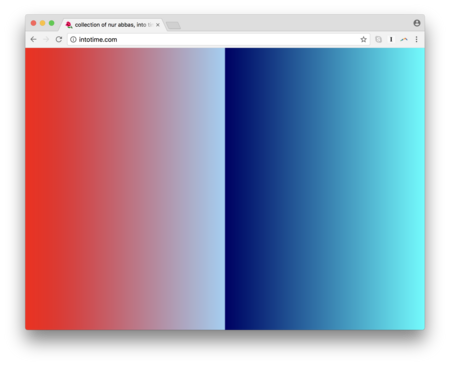The width and height of the screenshot is (450, 366).
Task: Open the copy-pages extension icon
Action: pyautogui.click(x=378, y=39)
